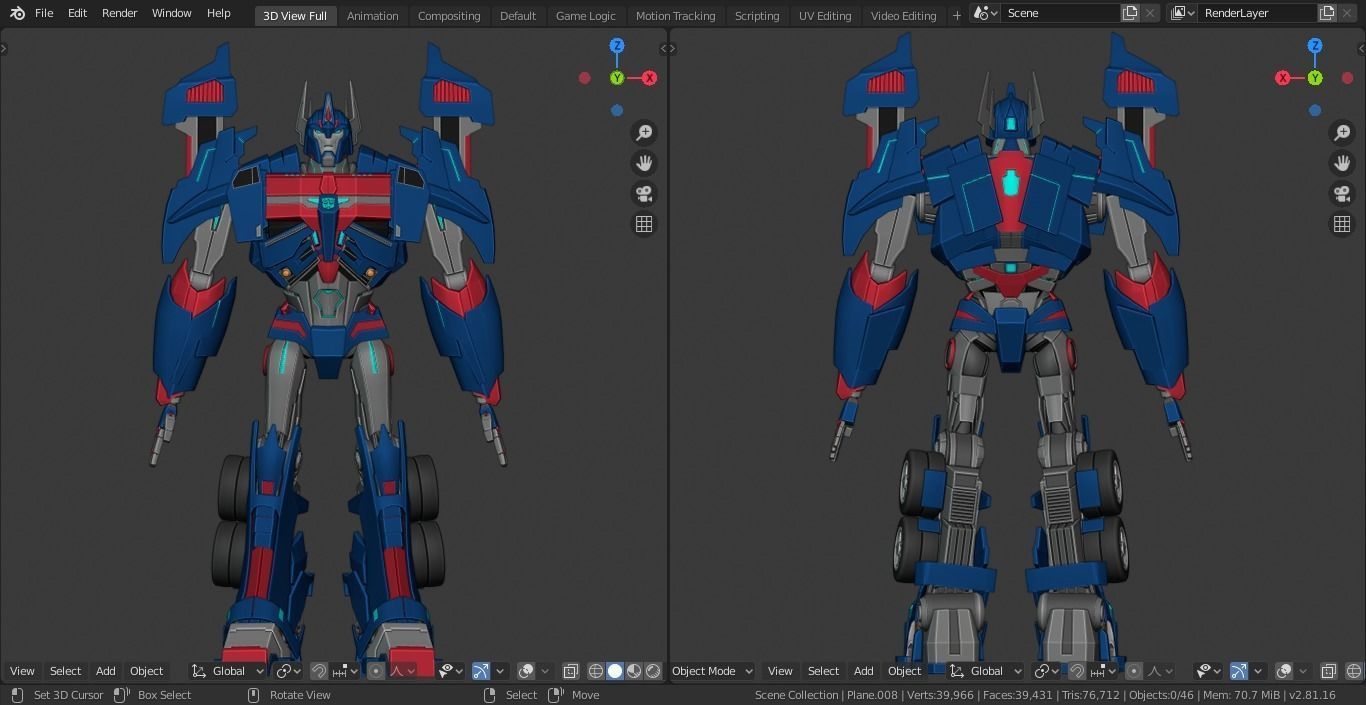Open left viewport Select menu
The image size is (1366, 705).
tap(66, 671)
